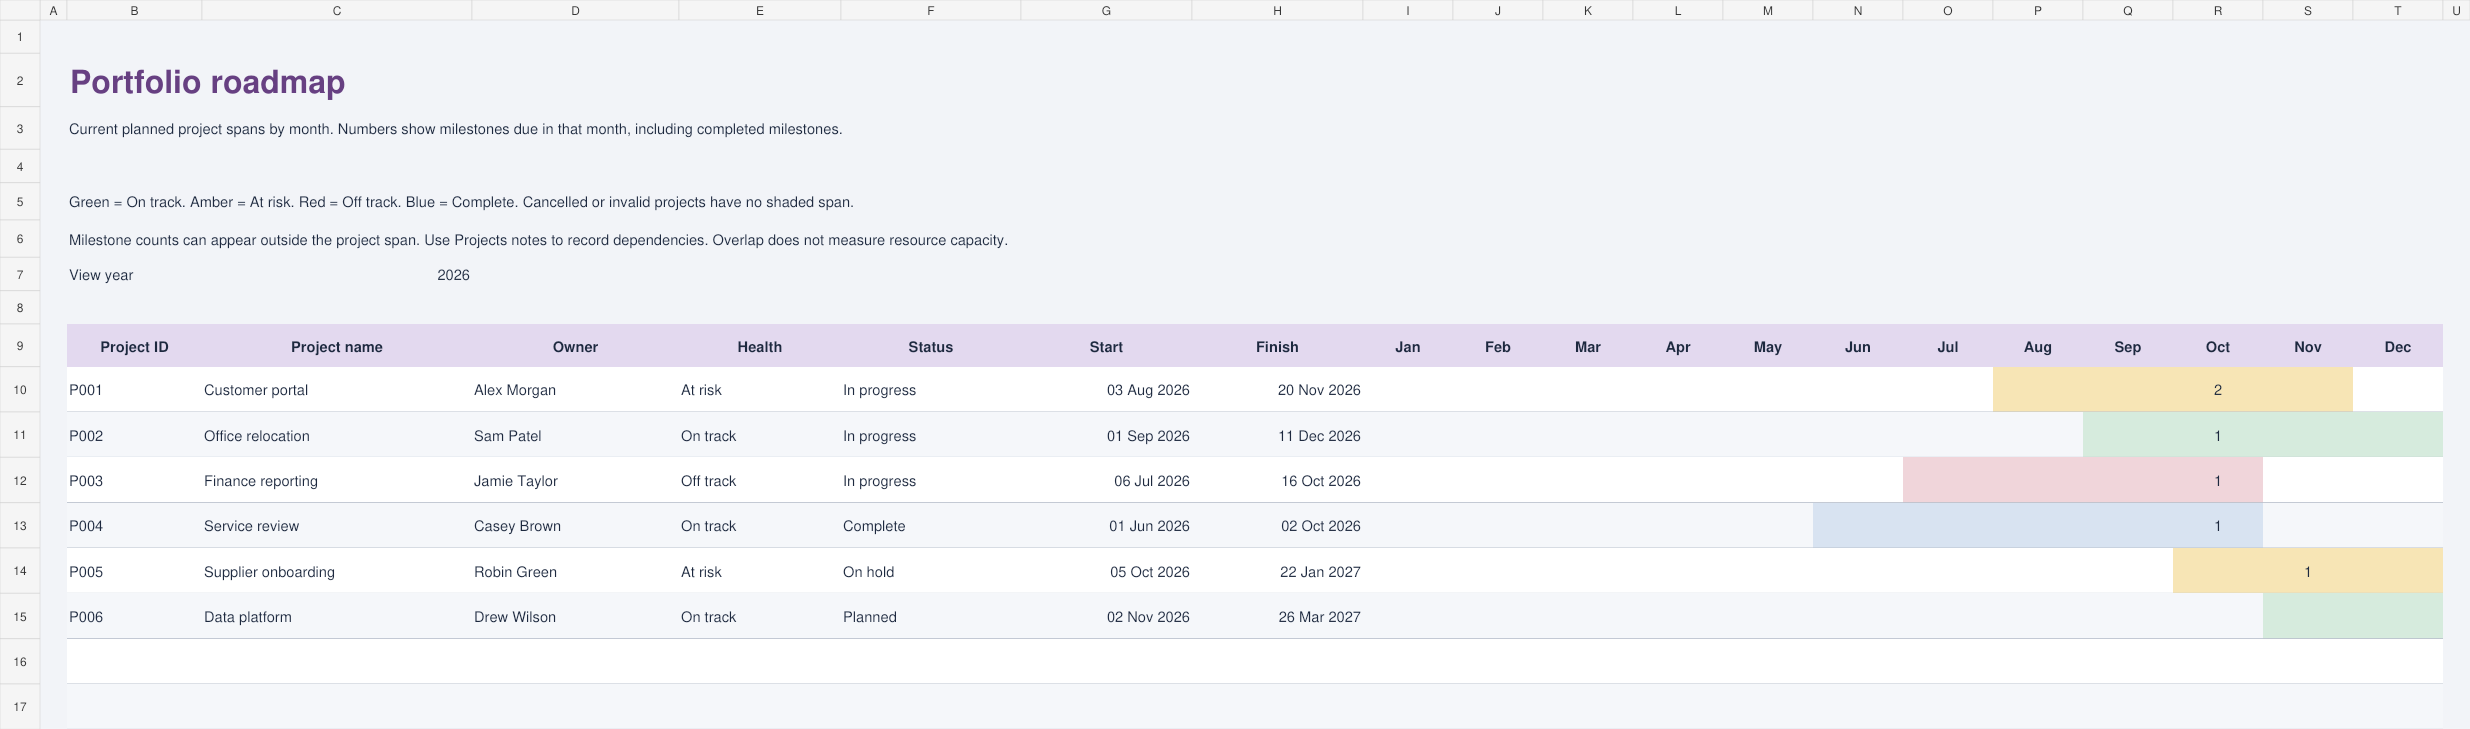Click finish date 26 Mar 2027
Screen dimensions: 2470x729
coord(1277,617)
